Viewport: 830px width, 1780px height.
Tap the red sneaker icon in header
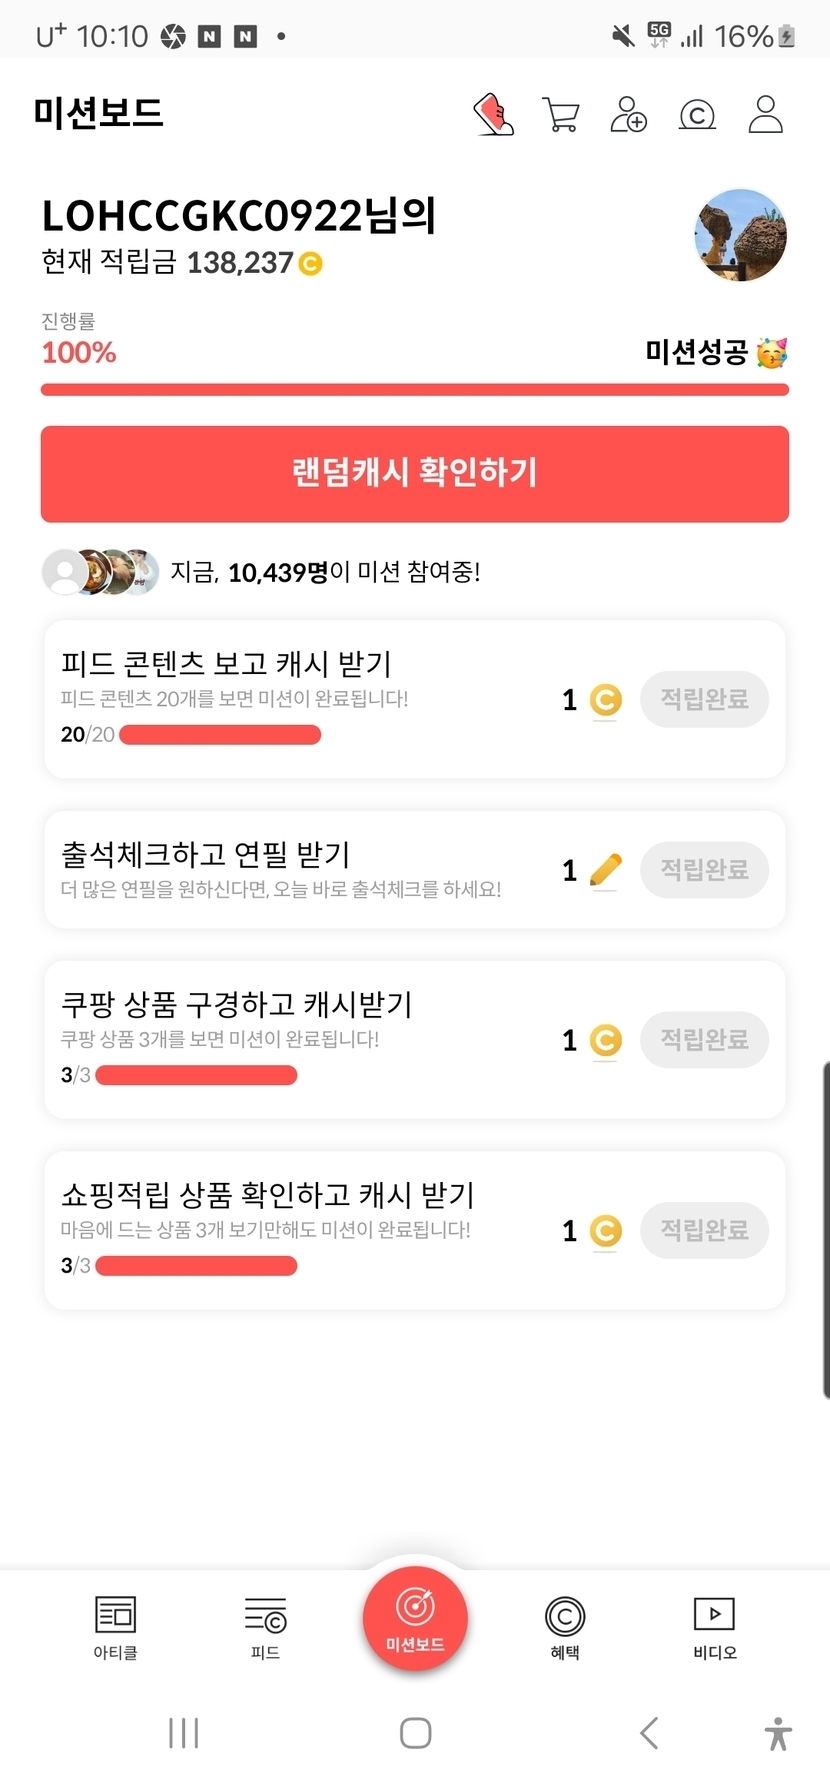(493, 115)
